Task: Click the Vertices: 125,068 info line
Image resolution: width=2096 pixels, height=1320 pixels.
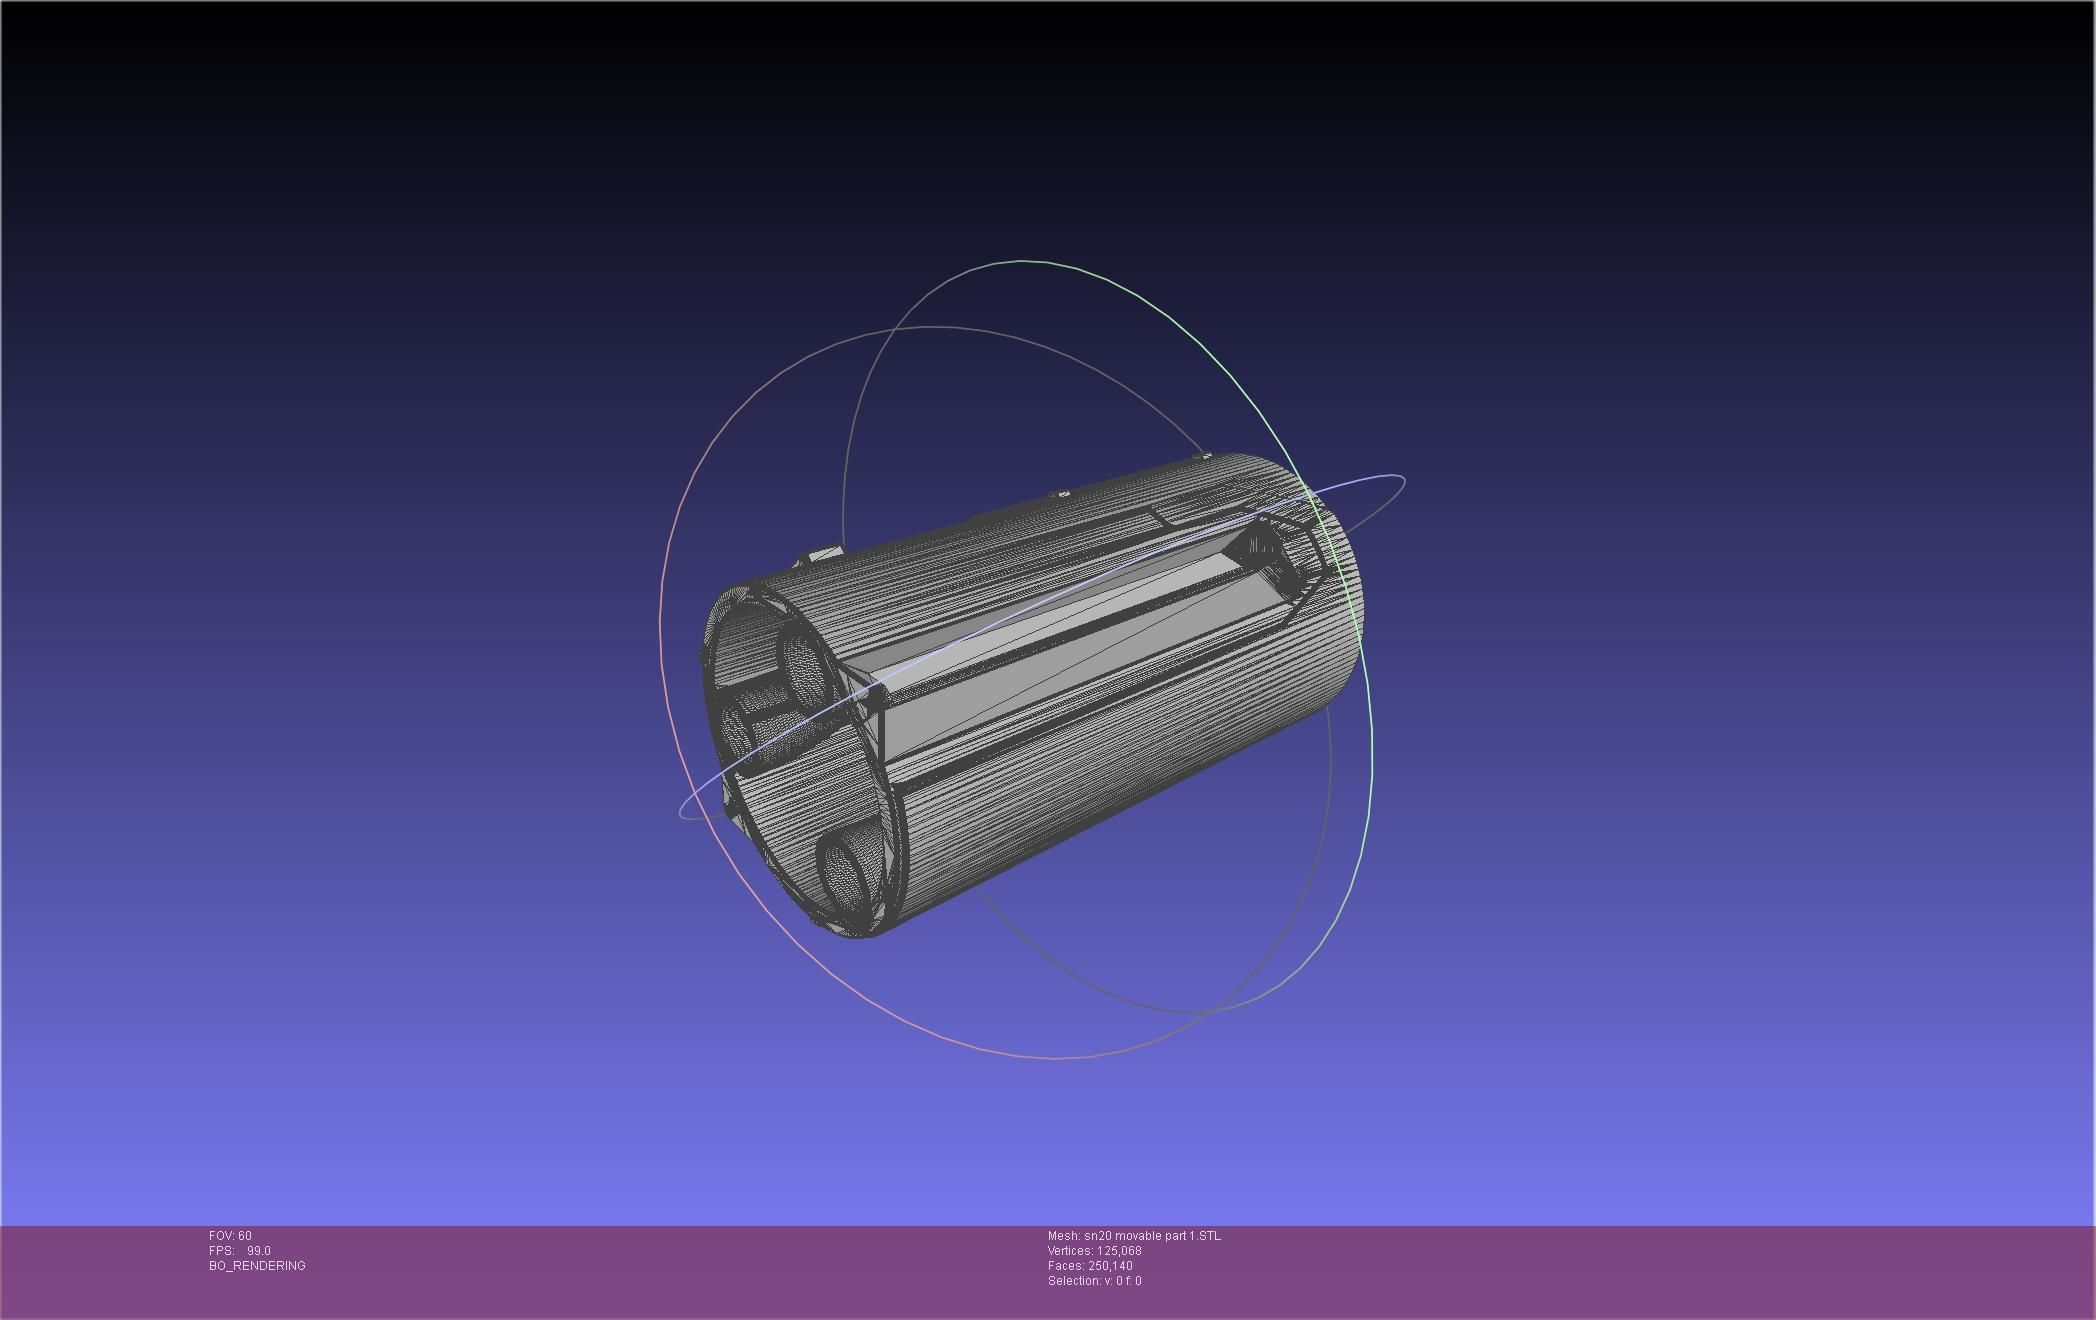Action: pos(1094,1251)
